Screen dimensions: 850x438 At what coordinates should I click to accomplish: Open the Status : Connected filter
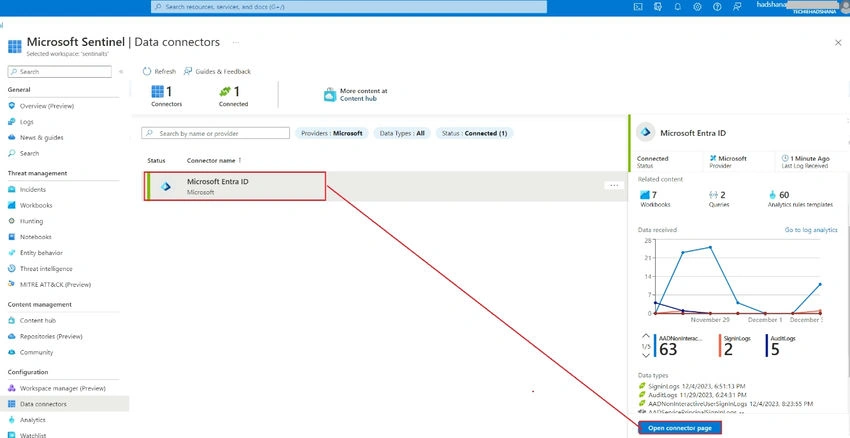pos(474,133)
